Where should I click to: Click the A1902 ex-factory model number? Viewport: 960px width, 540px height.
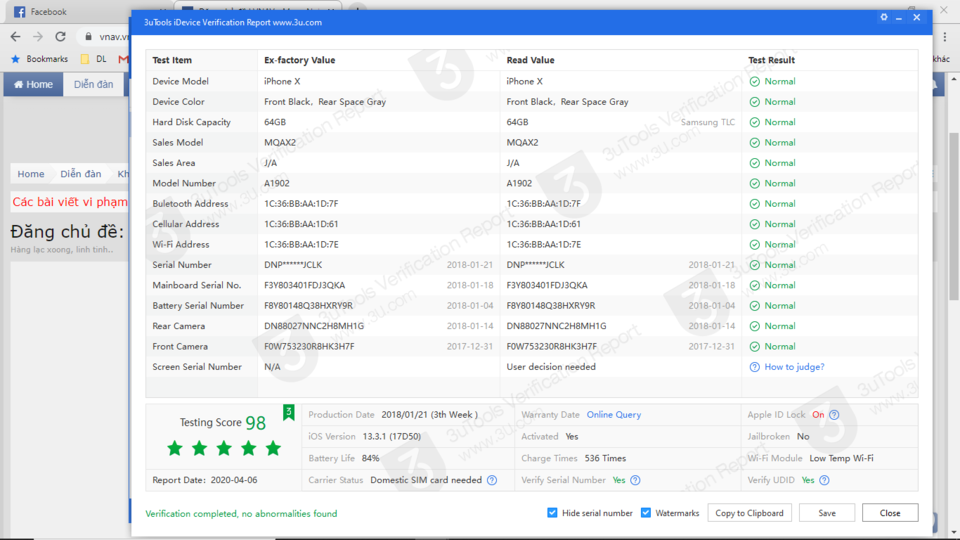(x=277, y=183)
